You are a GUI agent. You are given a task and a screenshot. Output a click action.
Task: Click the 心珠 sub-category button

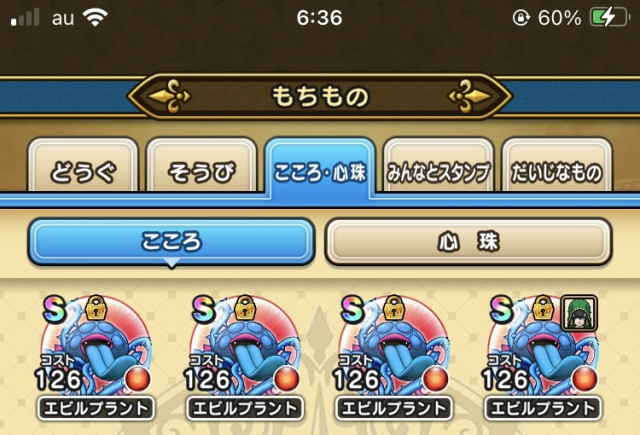pos(469,242)
